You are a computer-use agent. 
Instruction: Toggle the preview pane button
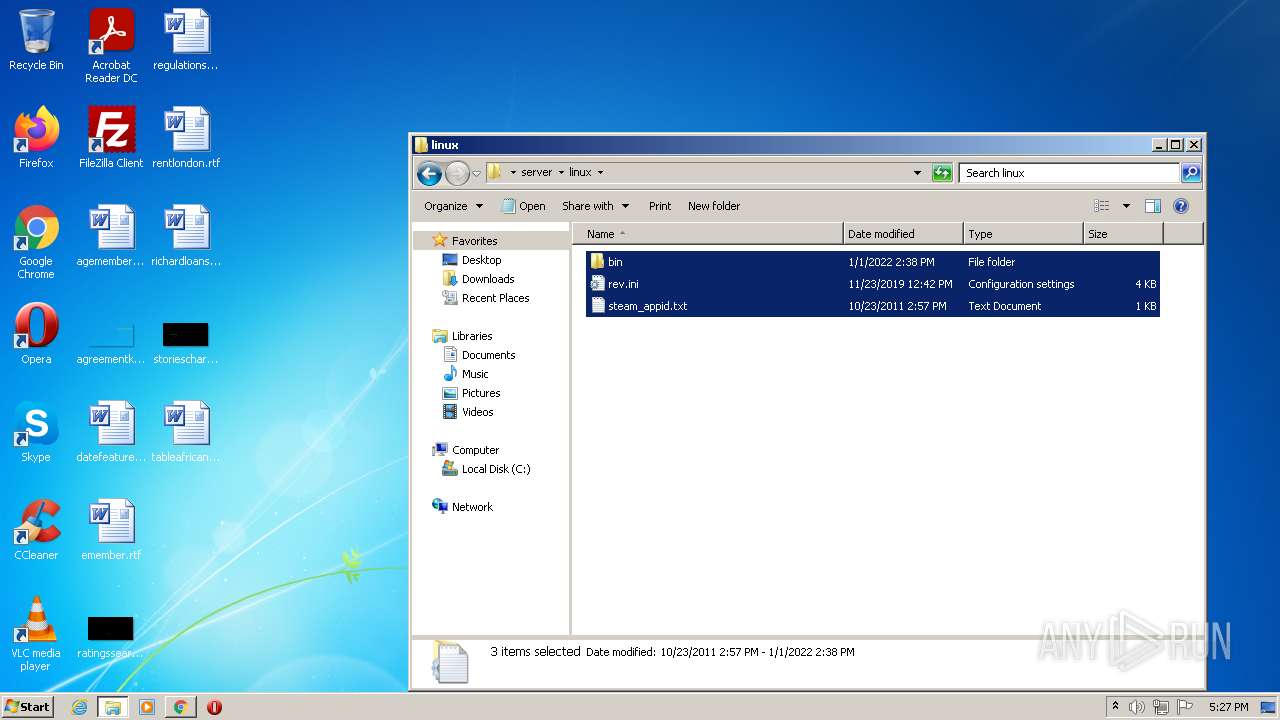click(1152, 206)
